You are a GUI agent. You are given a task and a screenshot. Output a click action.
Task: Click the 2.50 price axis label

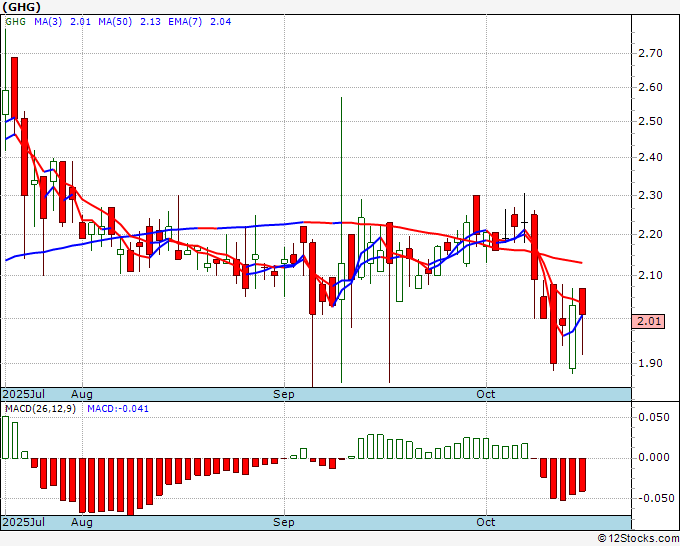point(651,121)
